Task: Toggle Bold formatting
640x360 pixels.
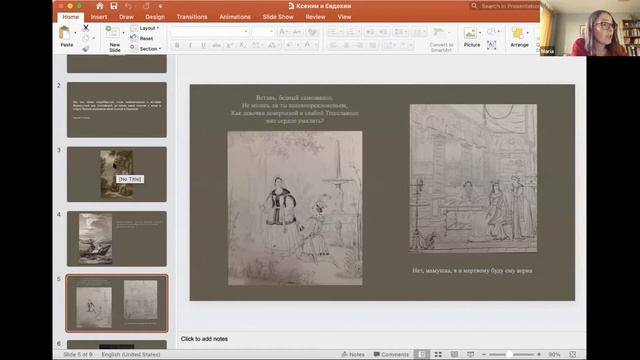Action: tap(177, 45)
